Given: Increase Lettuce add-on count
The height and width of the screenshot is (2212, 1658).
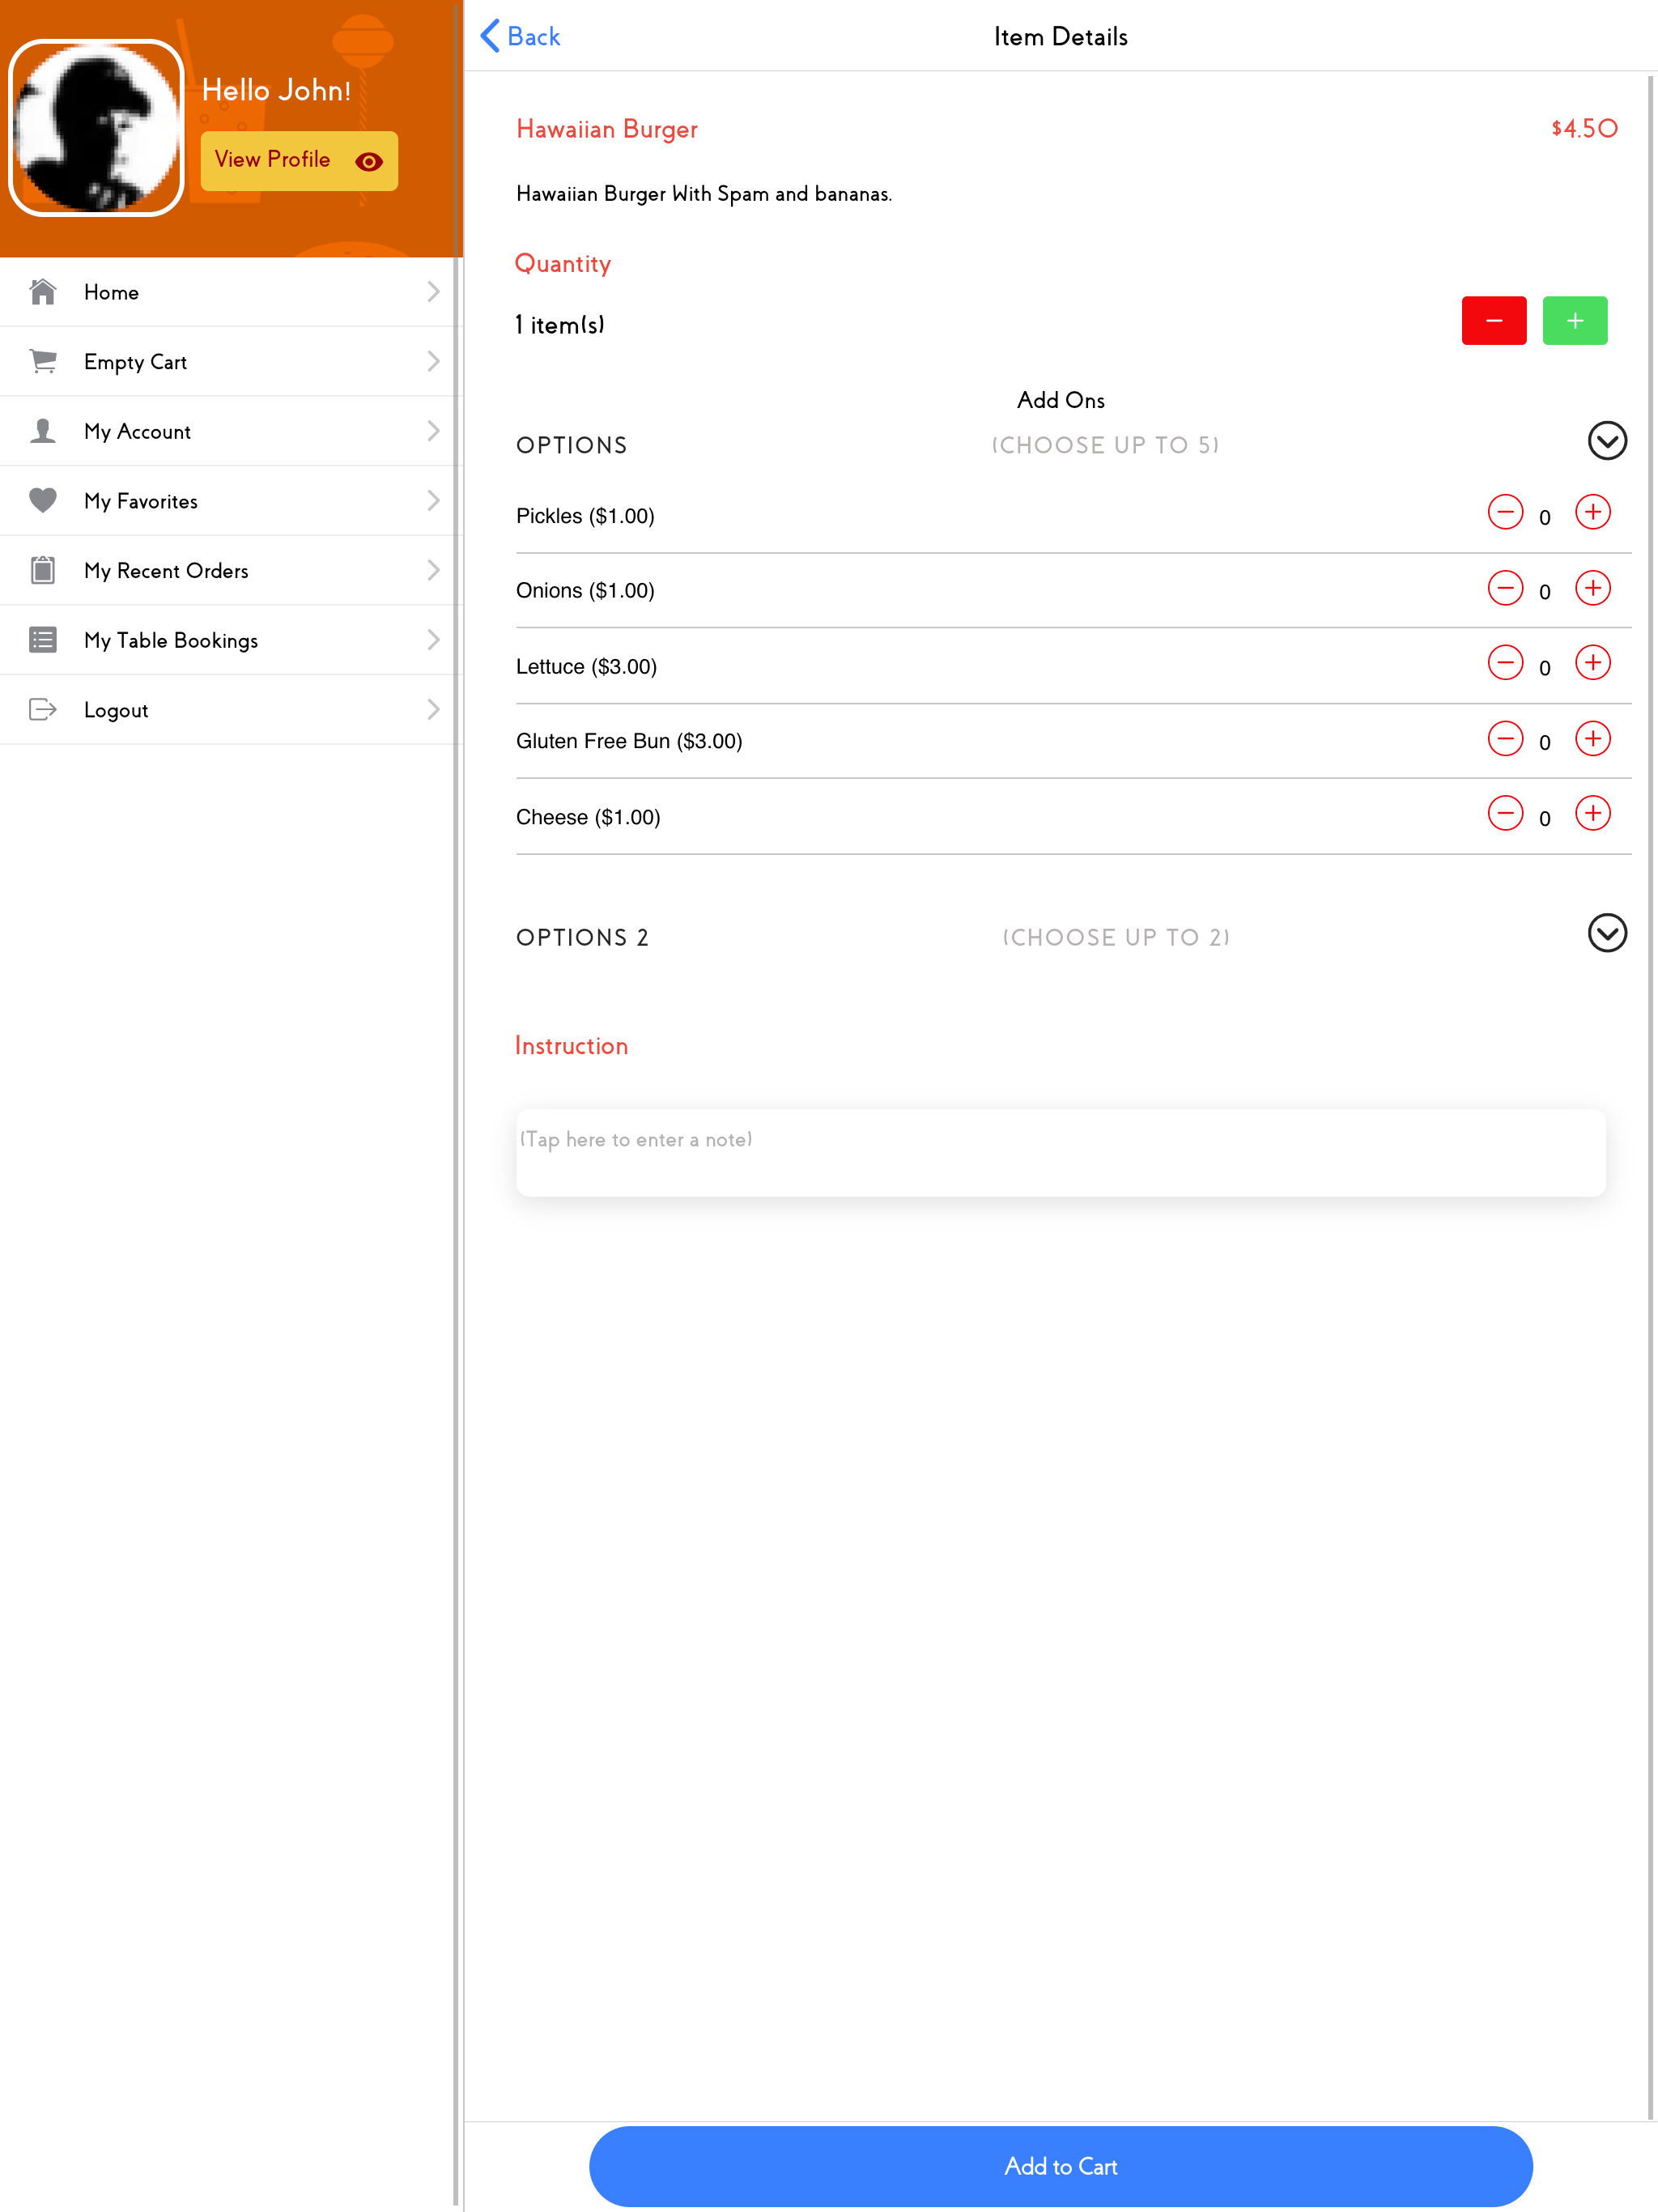Looking at the screenshot, I should [1593, 663].
